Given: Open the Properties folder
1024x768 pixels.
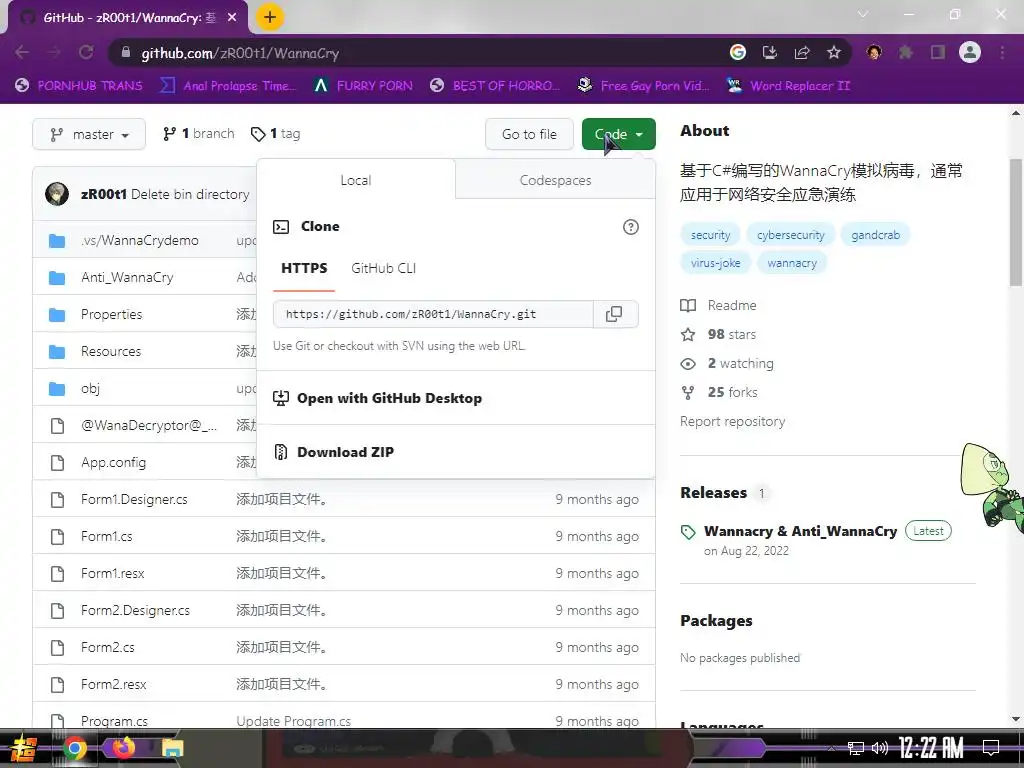Looking at the screenshot, I should [x=112, y=314].
